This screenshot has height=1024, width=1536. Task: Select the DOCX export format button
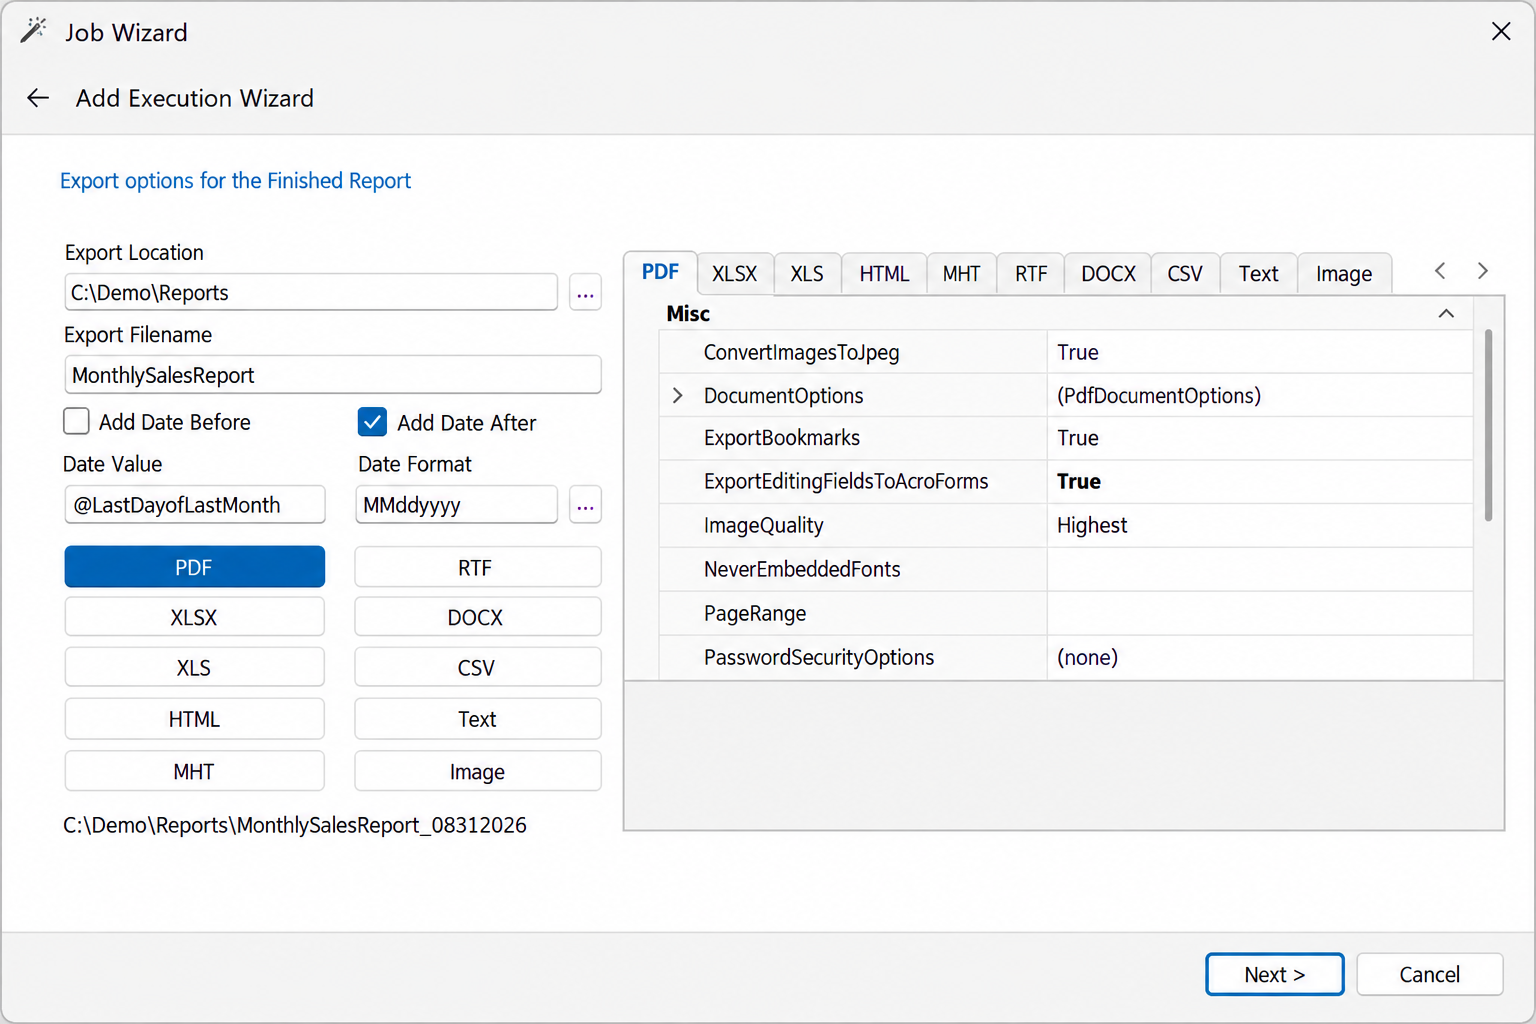point(477,617)
